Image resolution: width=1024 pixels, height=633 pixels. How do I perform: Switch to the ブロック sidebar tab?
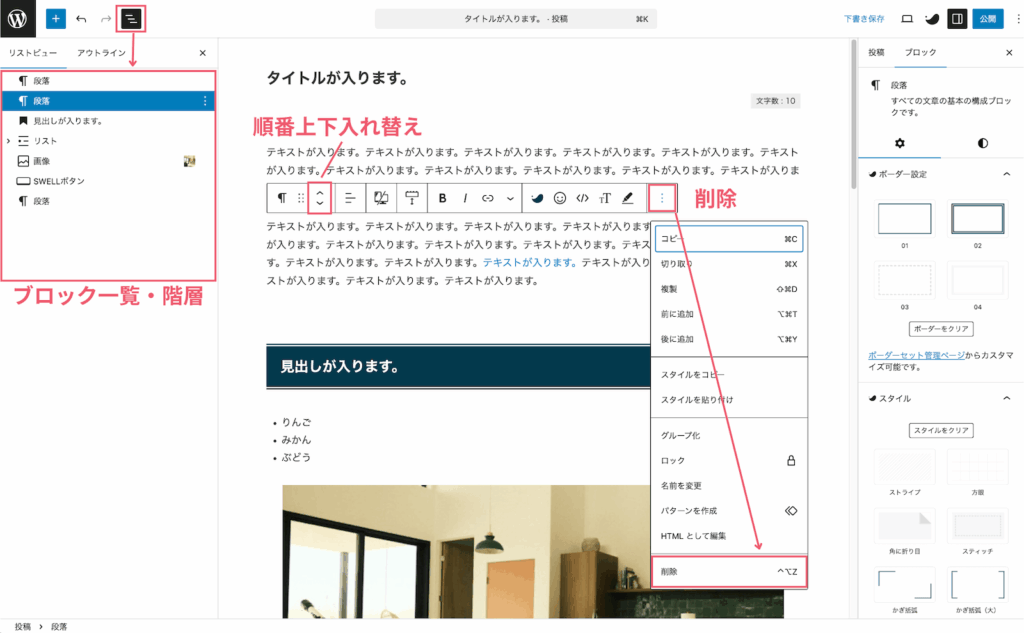(920, 52)
